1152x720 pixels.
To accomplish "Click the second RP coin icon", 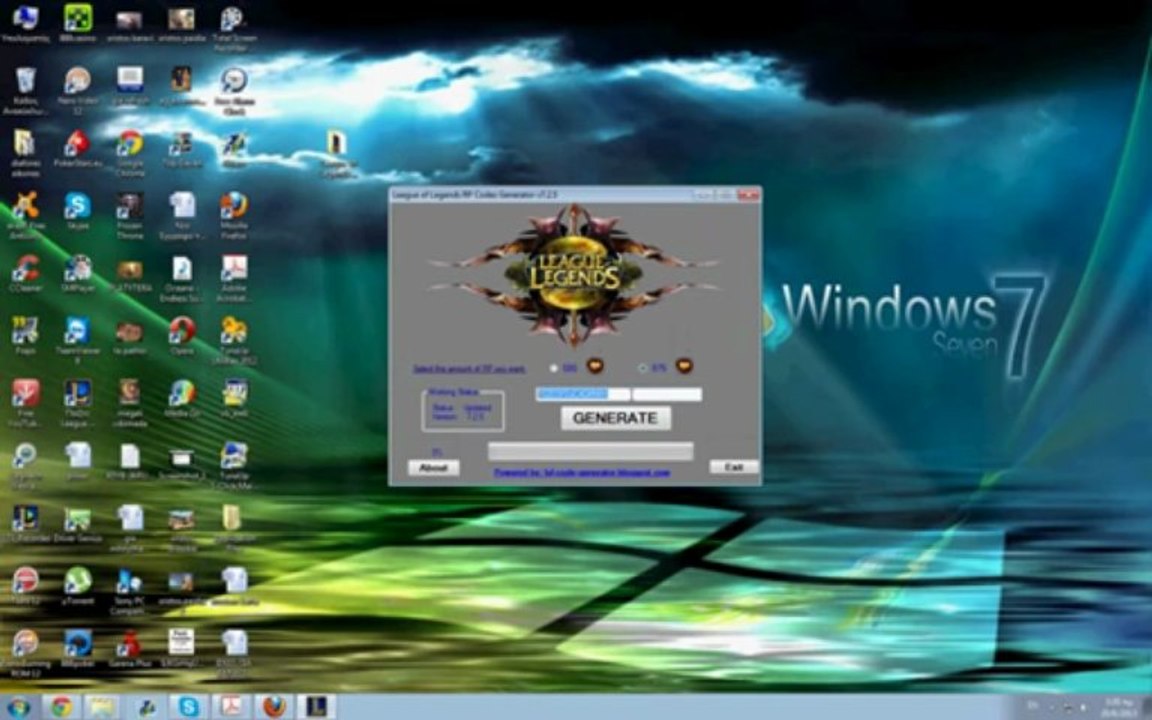I will 684,365.
